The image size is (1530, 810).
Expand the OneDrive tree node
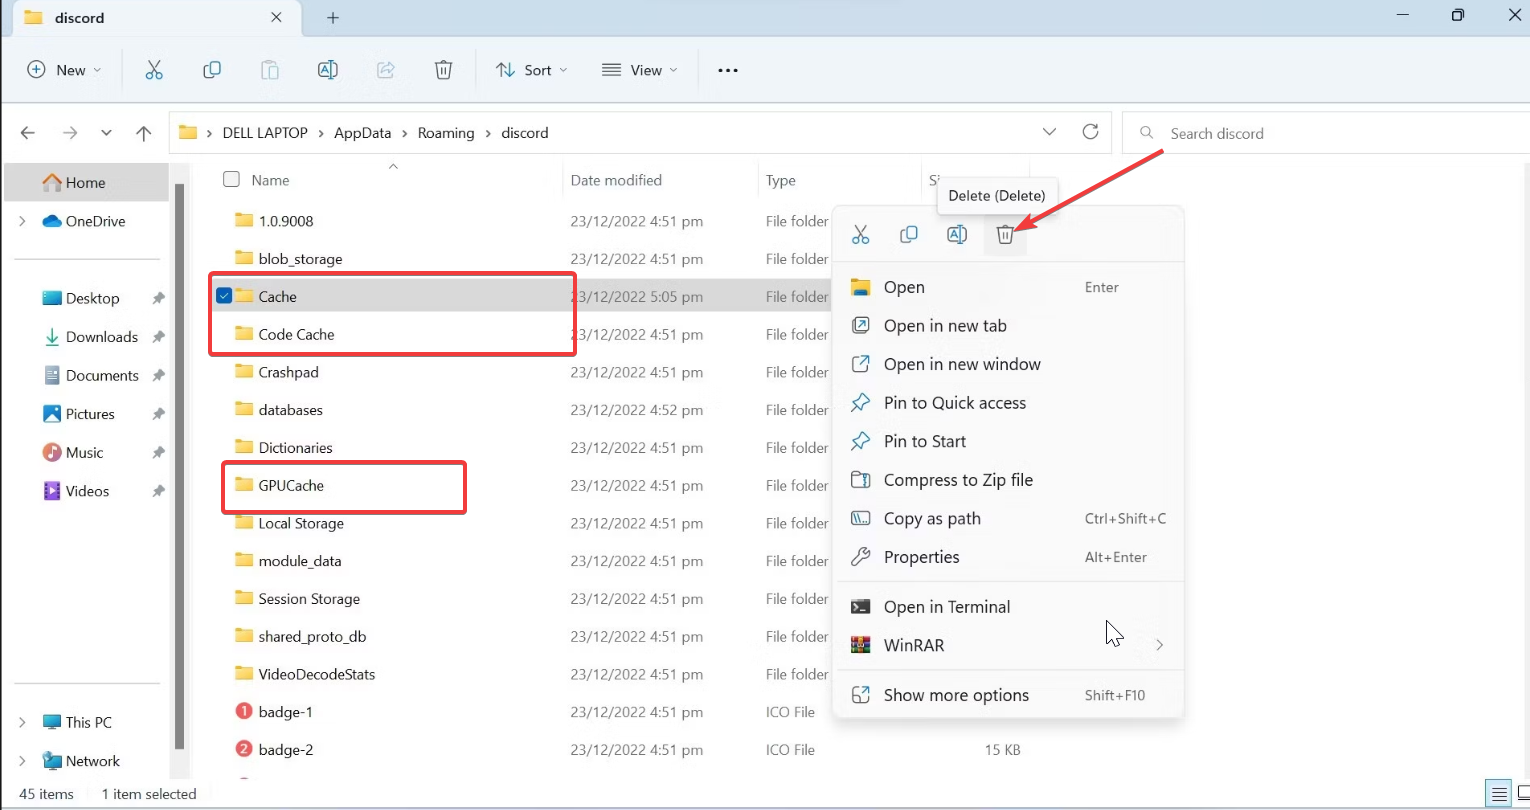[x=22, y=221]
